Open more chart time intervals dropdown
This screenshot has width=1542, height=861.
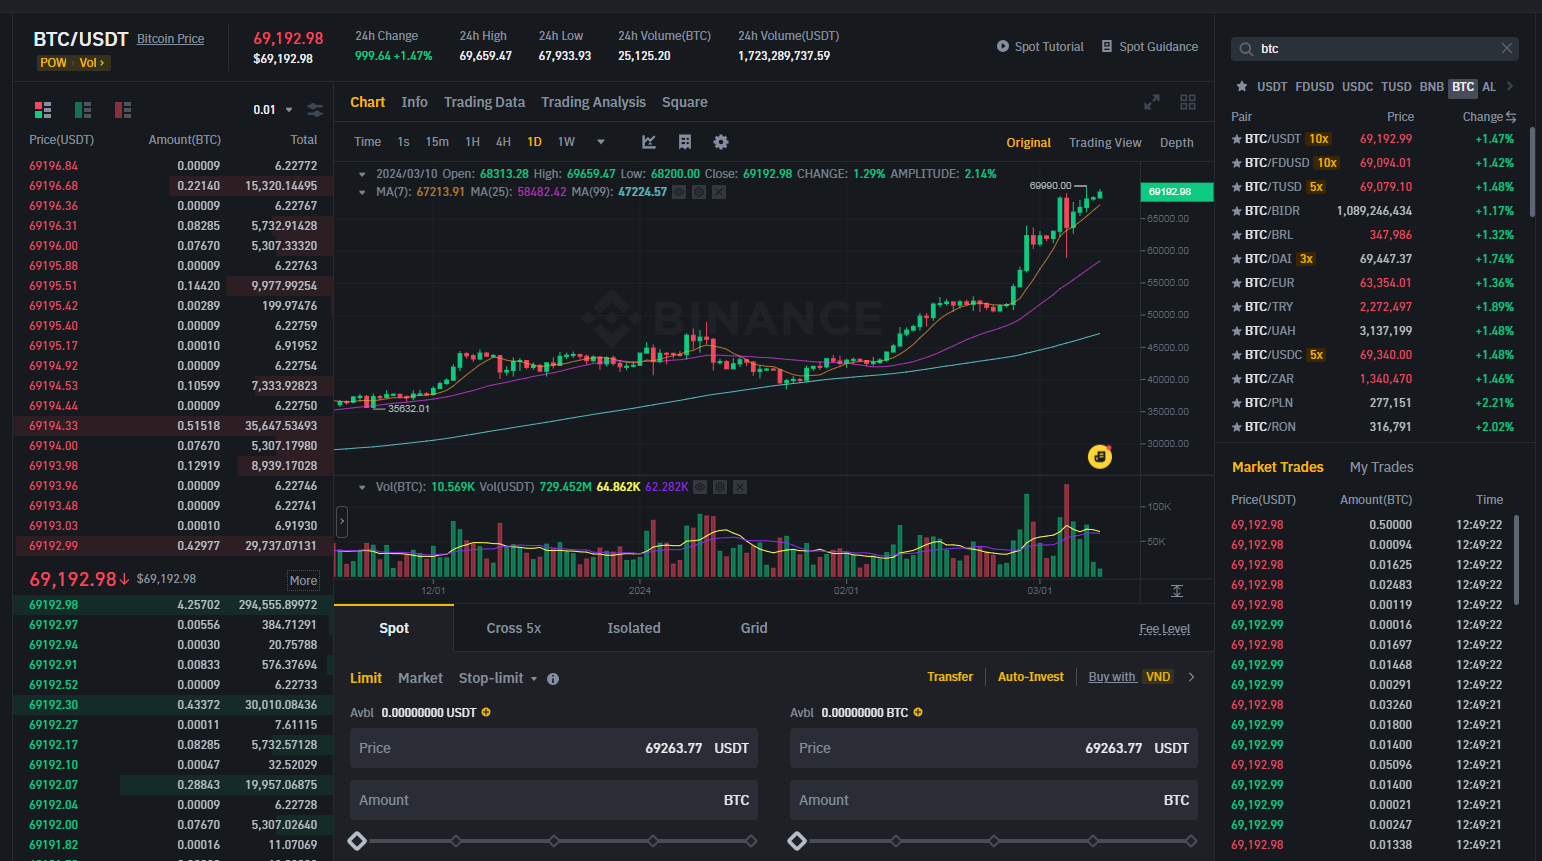601,142
